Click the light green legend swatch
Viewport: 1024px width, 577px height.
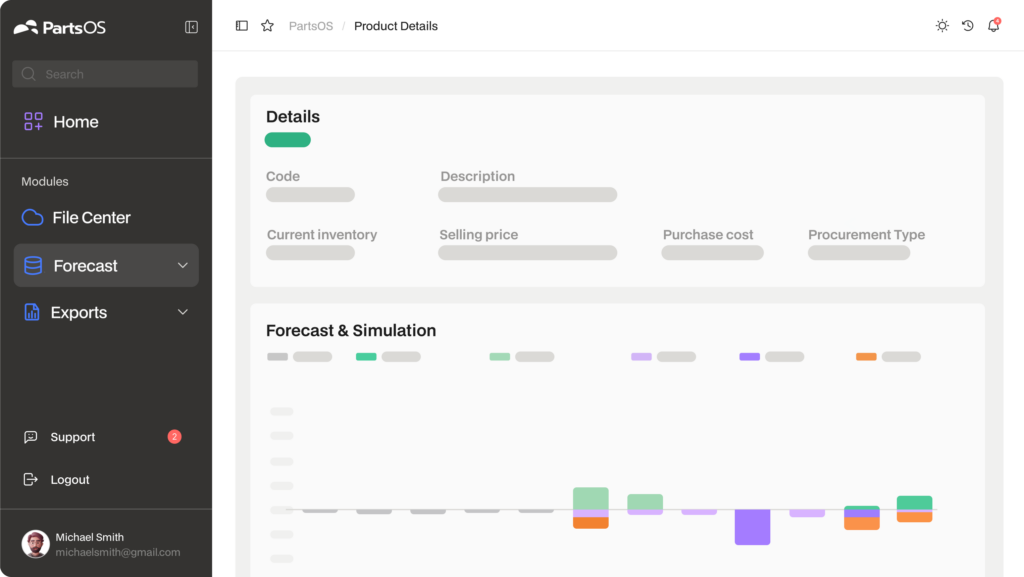500,356
